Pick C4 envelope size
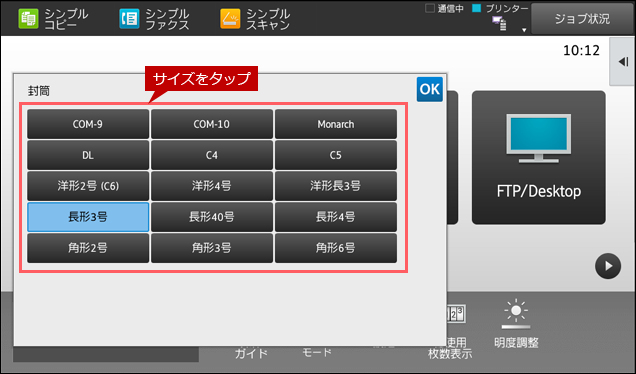Viewport: 636px width, 374px height. coord(212,155)
